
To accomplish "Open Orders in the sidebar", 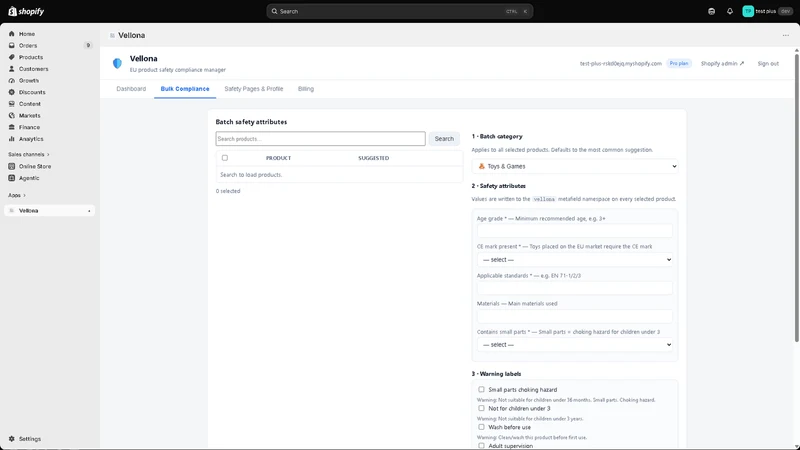I will pos(28,45).
